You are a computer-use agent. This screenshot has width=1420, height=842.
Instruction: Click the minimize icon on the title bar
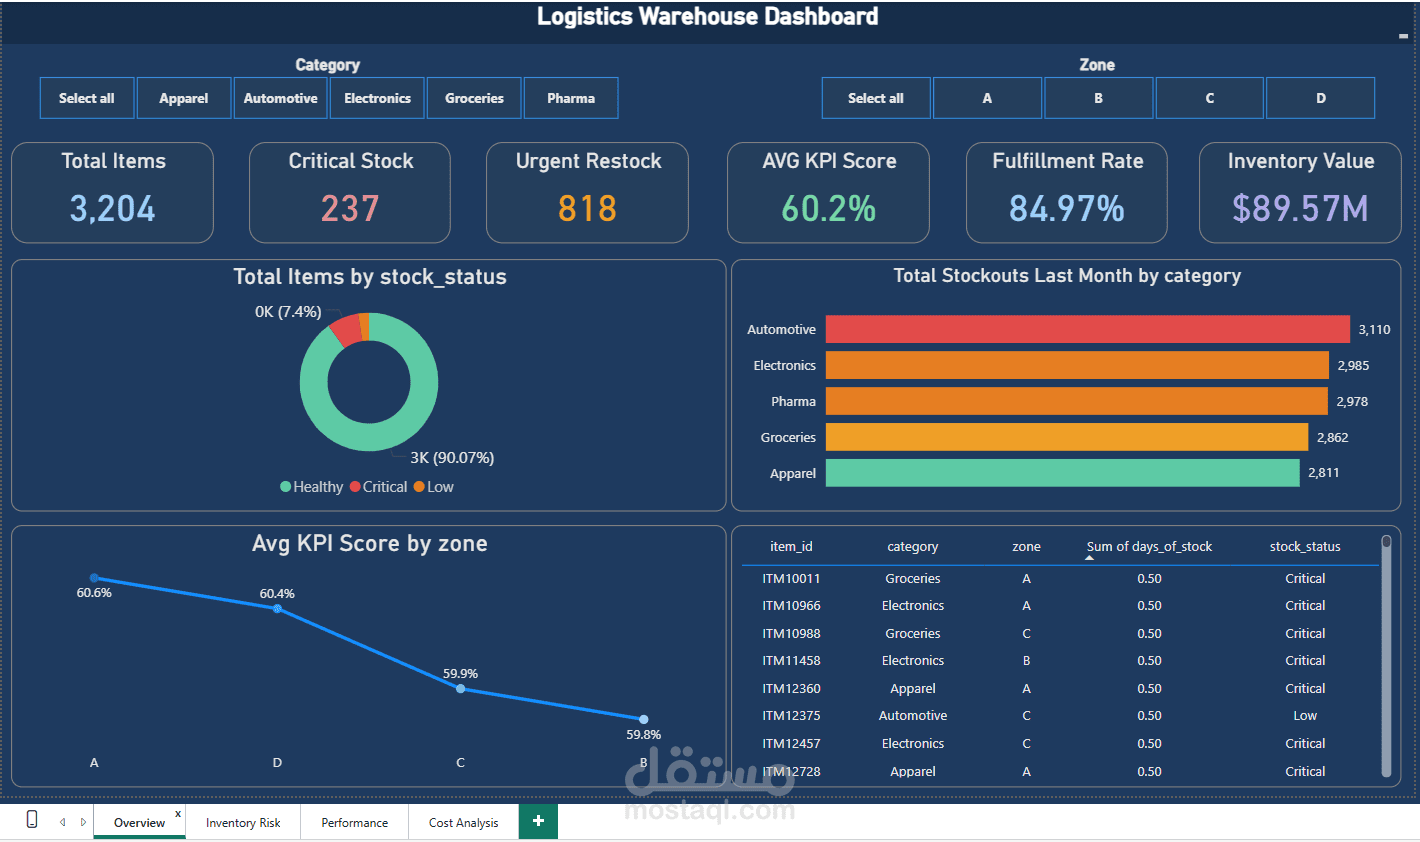[1404, 36]
